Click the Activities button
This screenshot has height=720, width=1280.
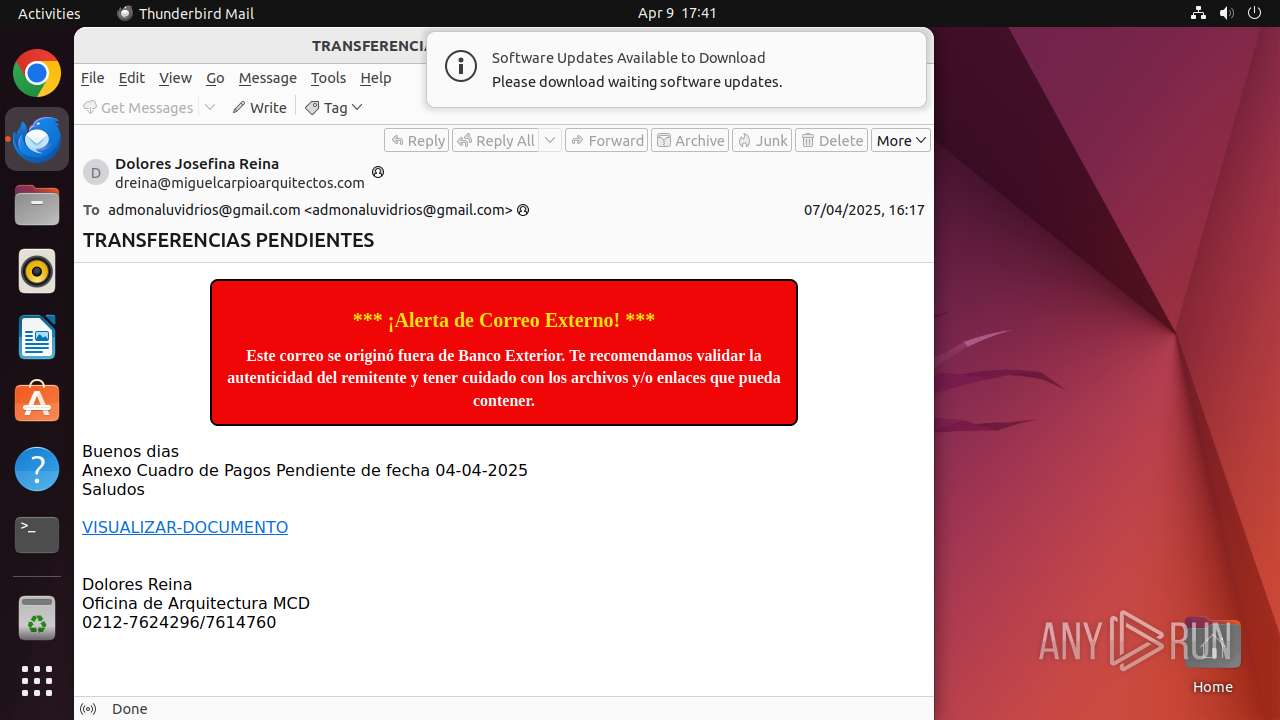click(x=49, y=13)
